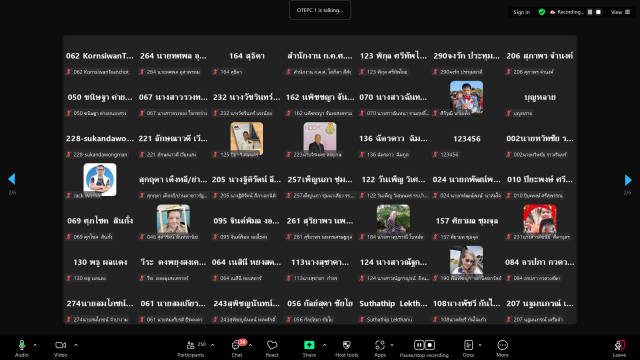Go to the previous gallery page
Viewport: 640px width, 360px height.
(x=12, y=179)
